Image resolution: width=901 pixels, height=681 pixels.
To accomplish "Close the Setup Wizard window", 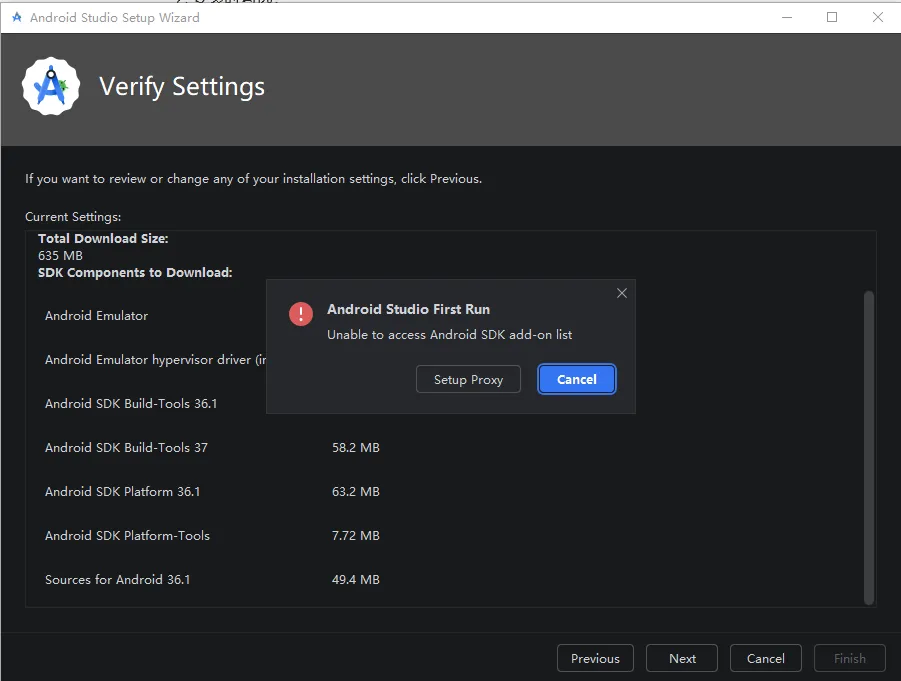I will click(x=877, y=17).
